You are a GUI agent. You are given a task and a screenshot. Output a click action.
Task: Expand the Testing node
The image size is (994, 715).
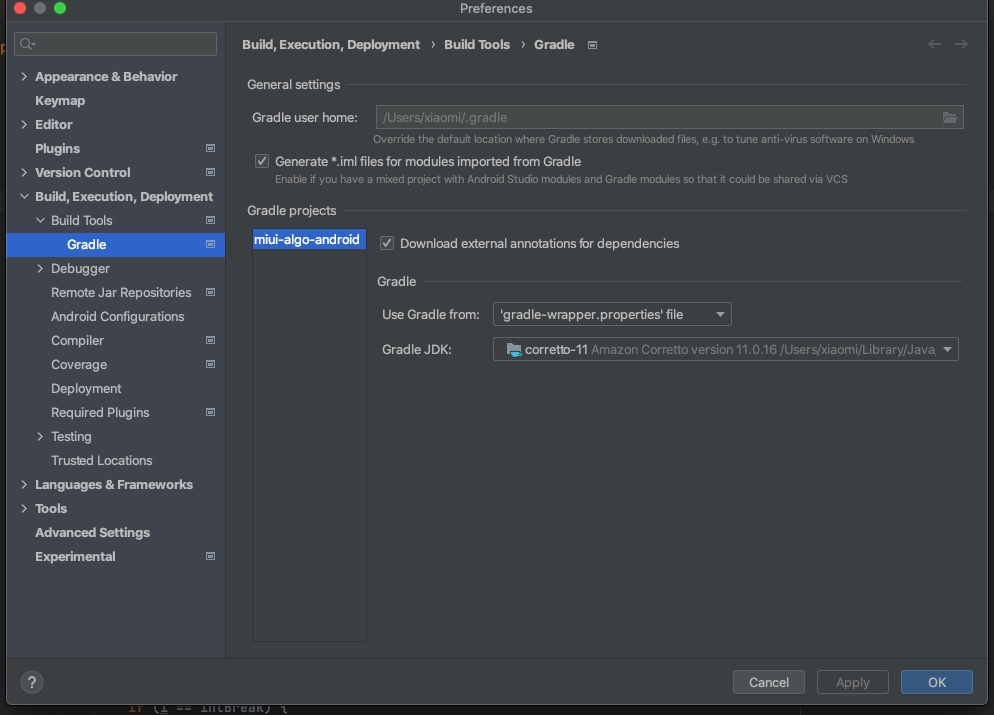40,437
